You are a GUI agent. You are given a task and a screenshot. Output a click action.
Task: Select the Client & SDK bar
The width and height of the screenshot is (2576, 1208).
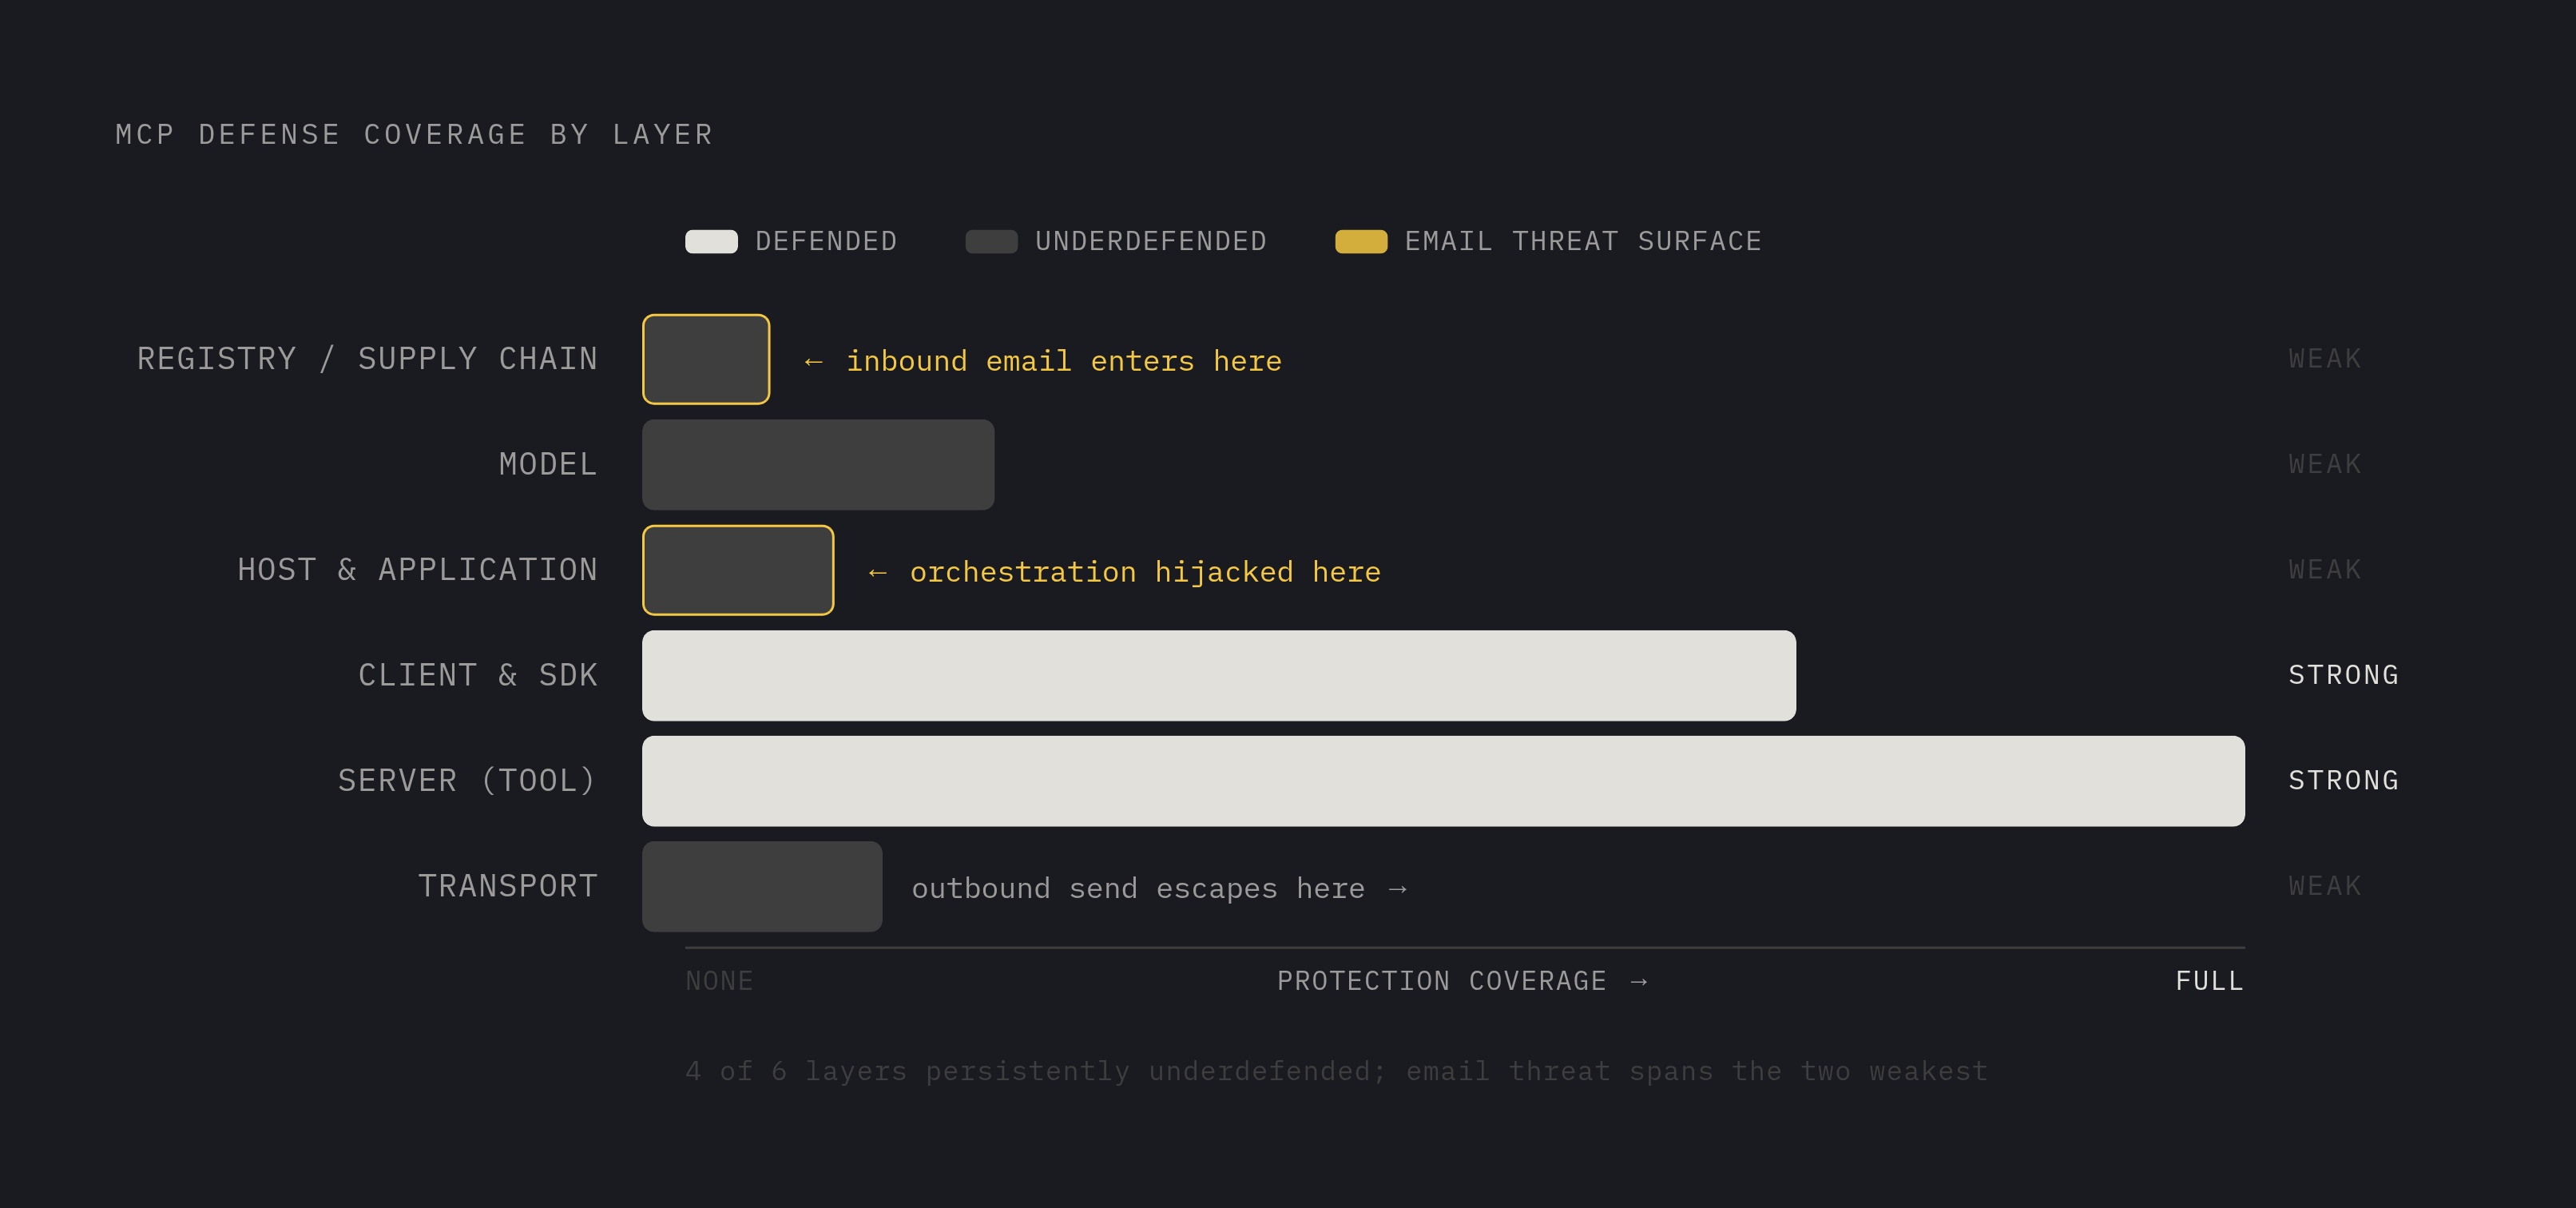(x=1219, y=676)
